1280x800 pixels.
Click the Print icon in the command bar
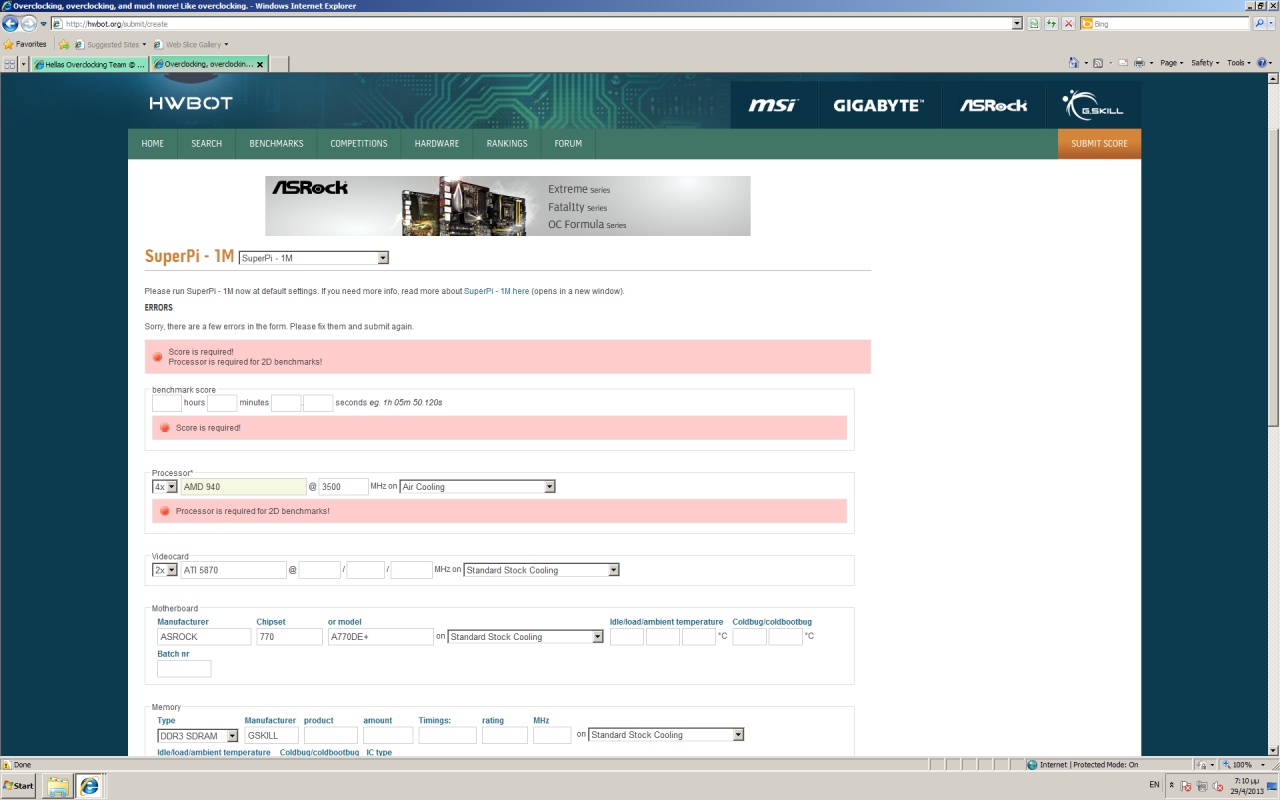tap(1139, 63)
